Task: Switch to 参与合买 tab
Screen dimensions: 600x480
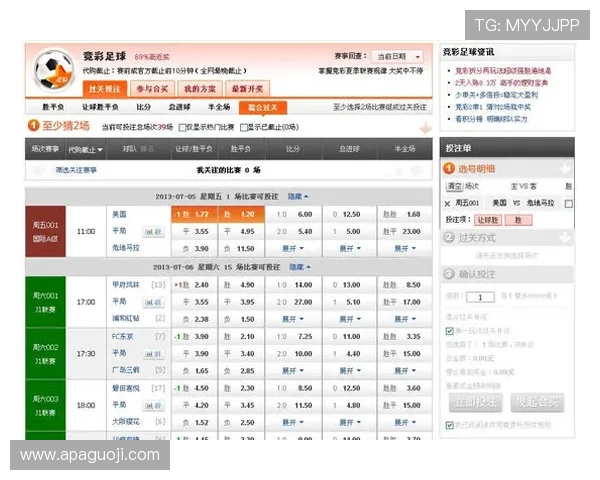Action: 152,89
